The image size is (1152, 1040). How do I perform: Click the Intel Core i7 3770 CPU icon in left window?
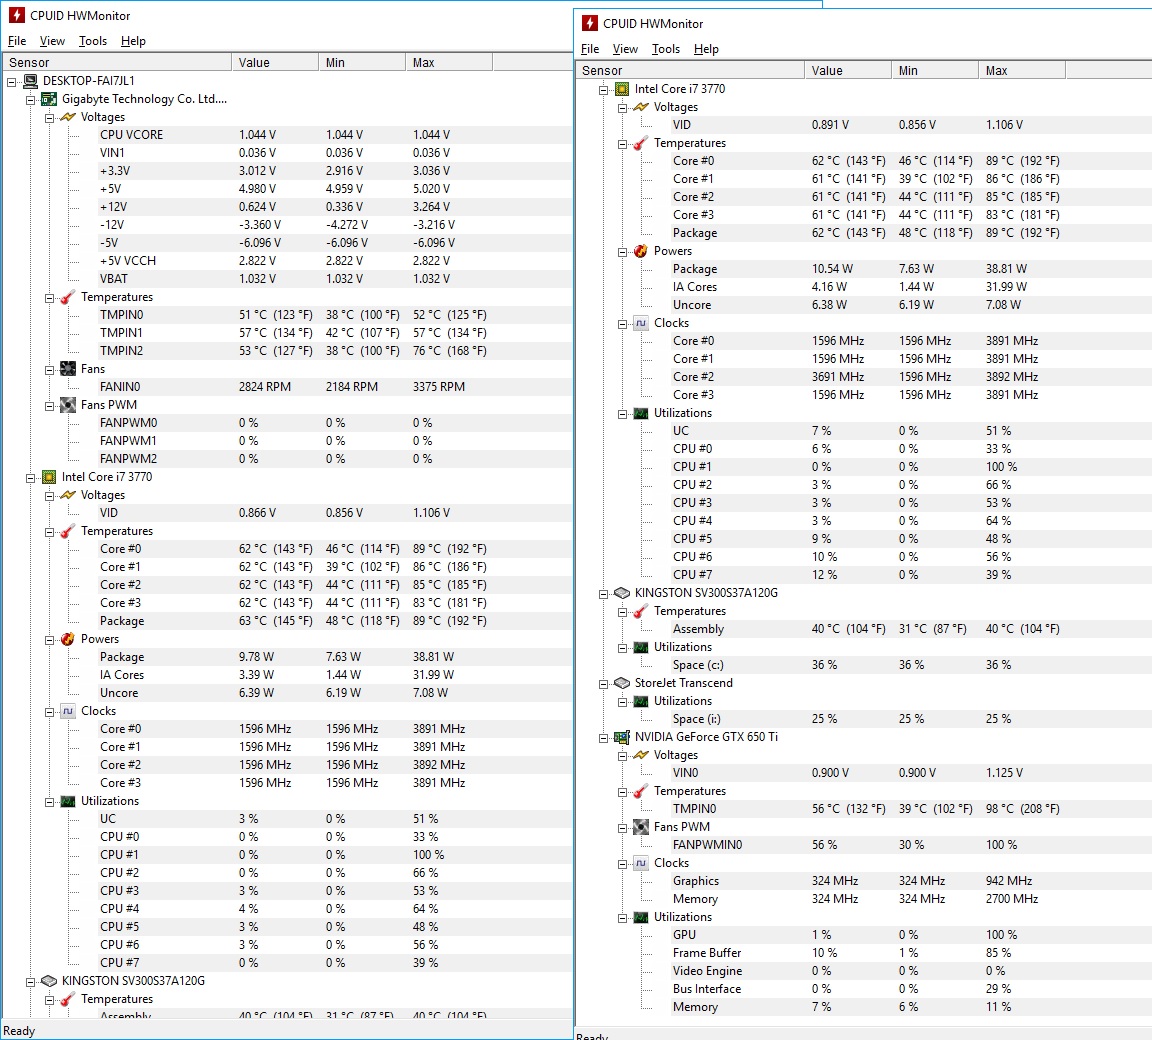pyautogui.click(x=49, y=477)
